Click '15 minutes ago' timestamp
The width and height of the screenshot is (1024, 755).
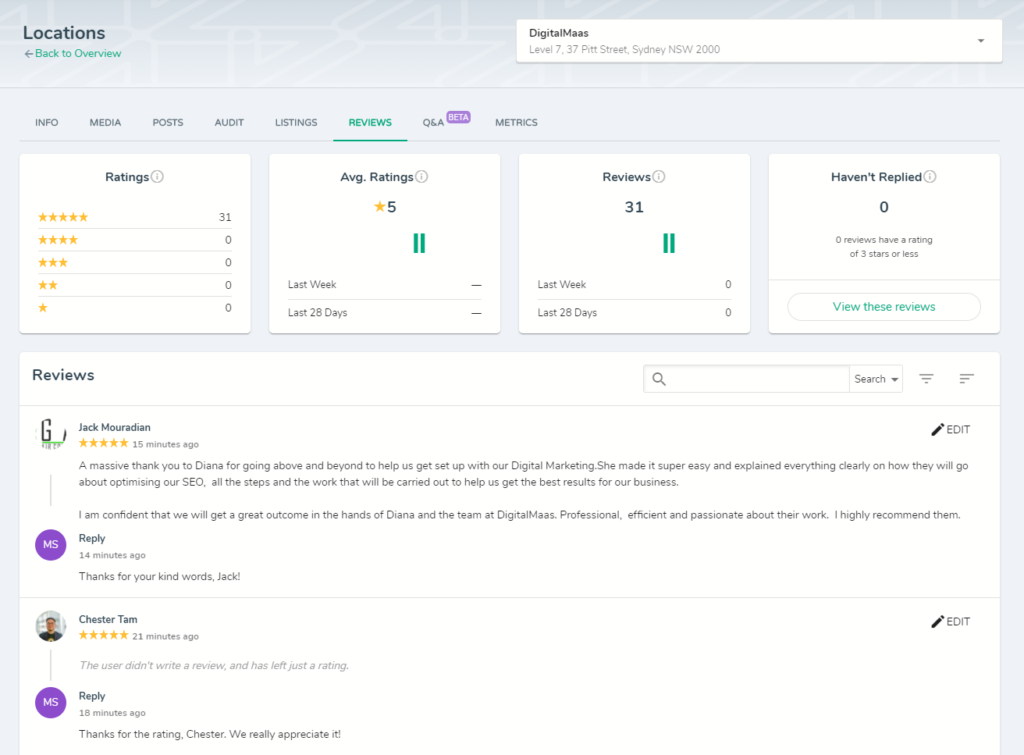pyautogui.click(x=165, y=444)
